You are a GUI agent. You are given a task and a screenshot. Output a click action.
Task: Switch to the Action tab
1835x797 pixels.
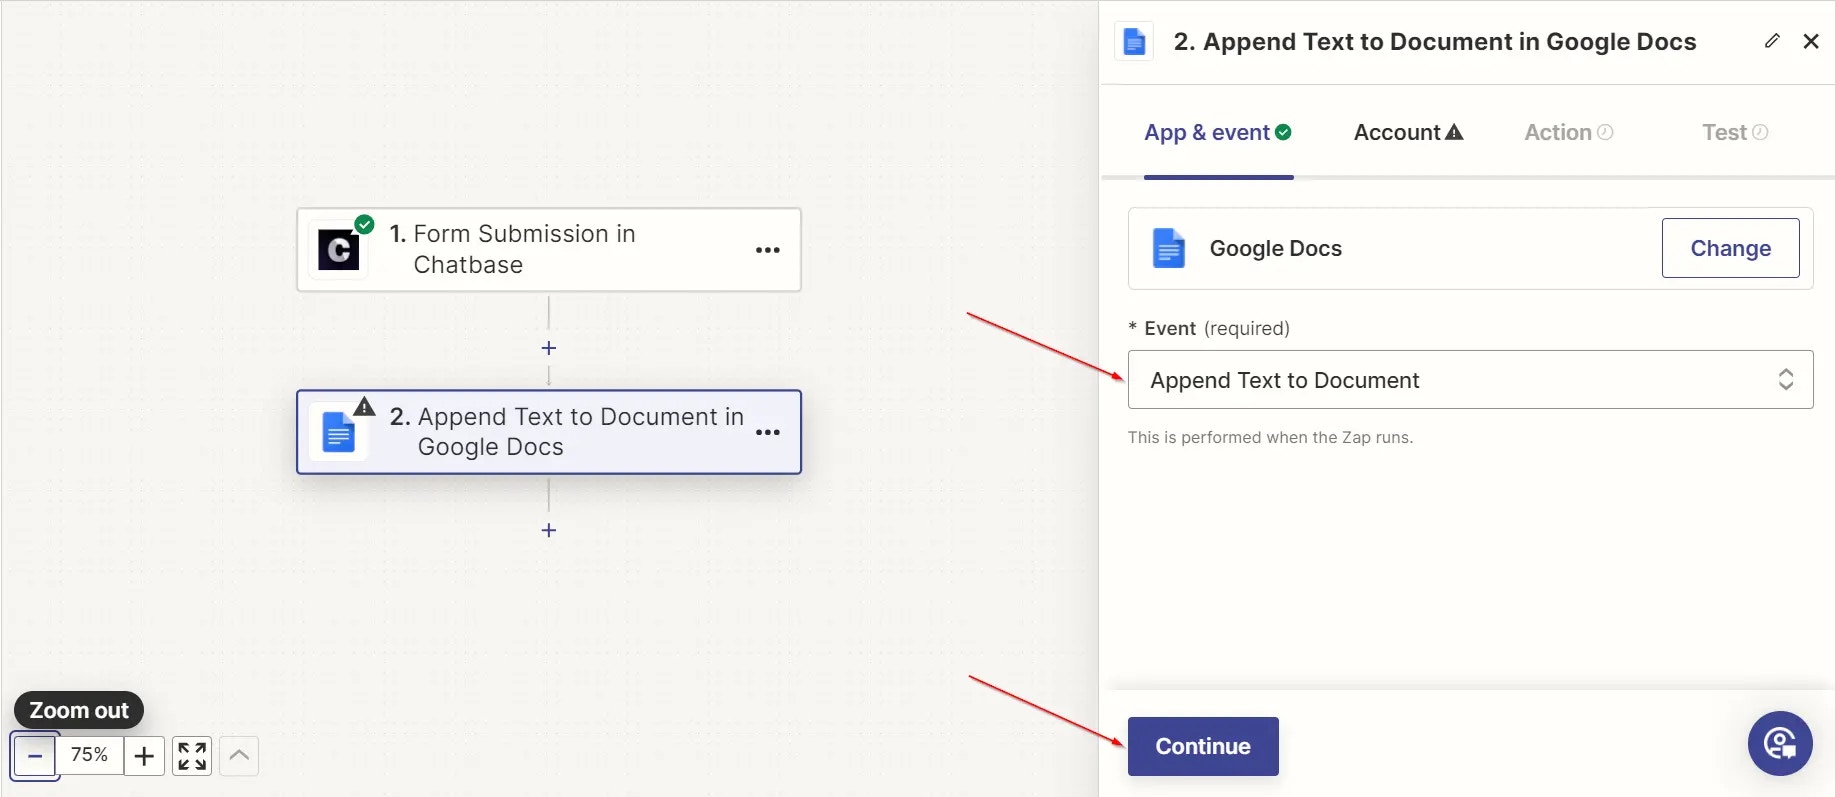[x=1568, y=132]
